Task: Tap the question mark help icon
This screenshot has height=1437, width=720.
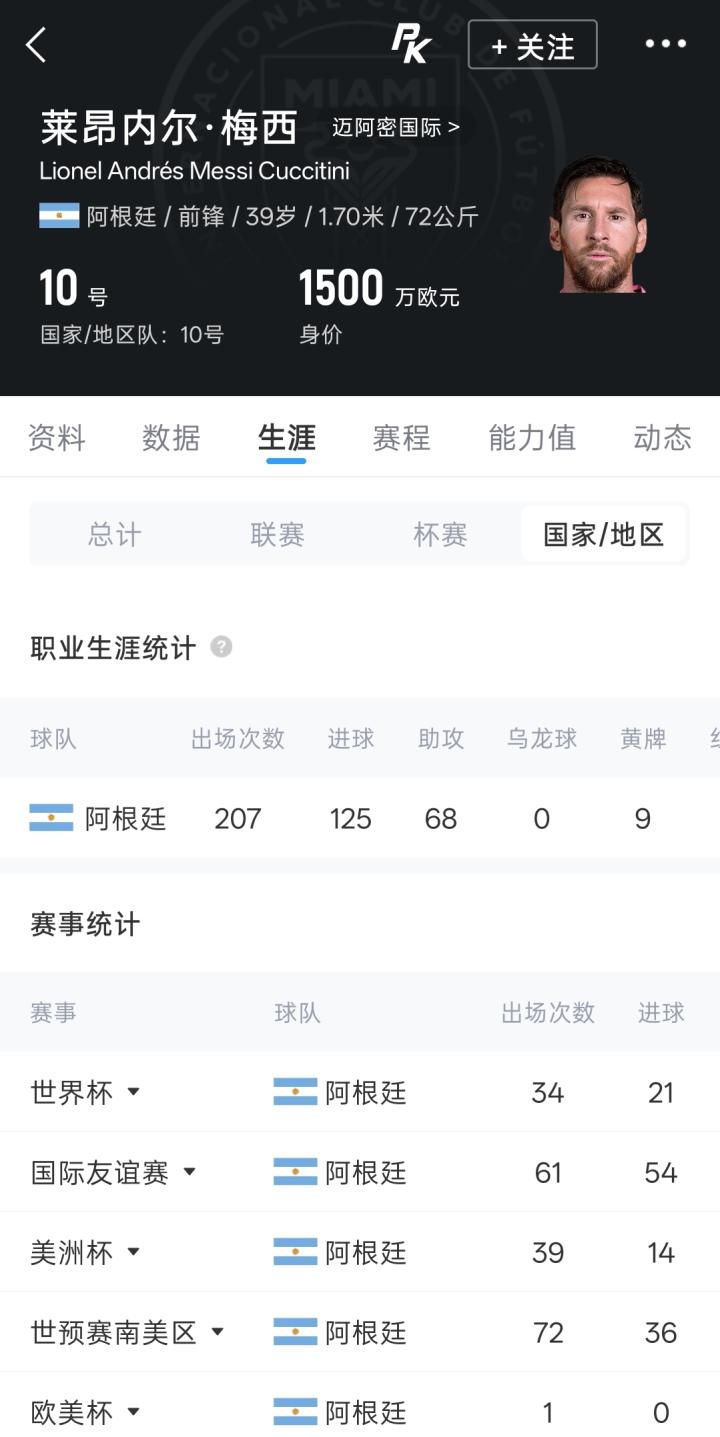Action: coord(221,647)
